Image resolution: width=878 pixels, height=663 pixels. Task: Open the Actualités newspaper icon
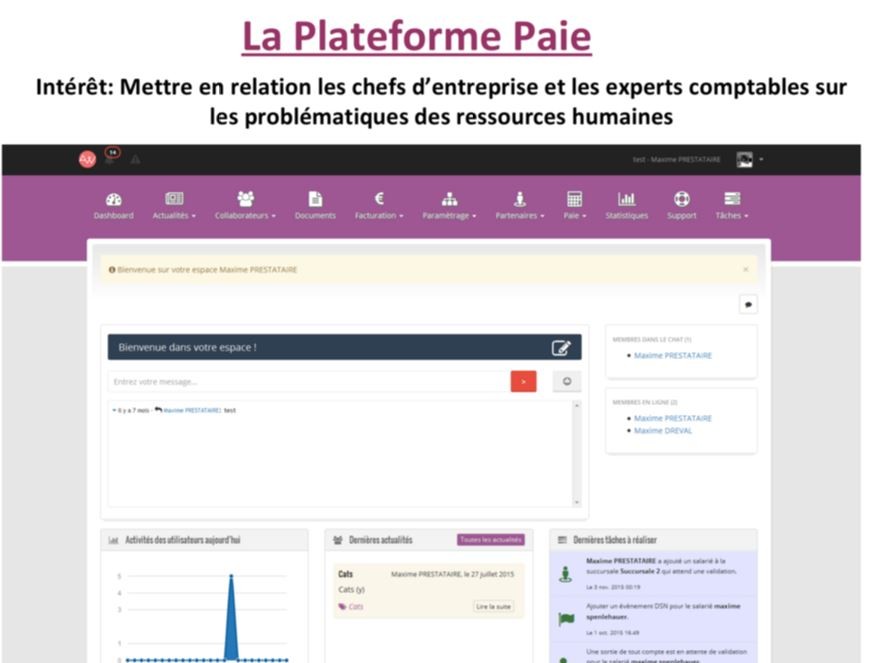174,198
